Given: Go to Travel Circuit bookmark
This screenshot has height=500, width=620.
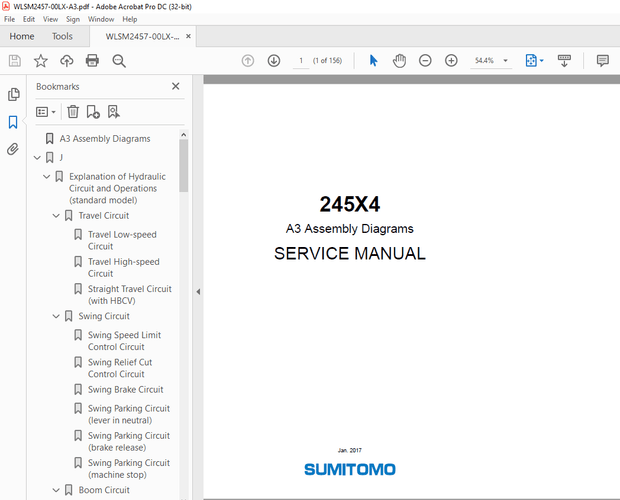Looking at the screenshot, I should tap(104, 216).
